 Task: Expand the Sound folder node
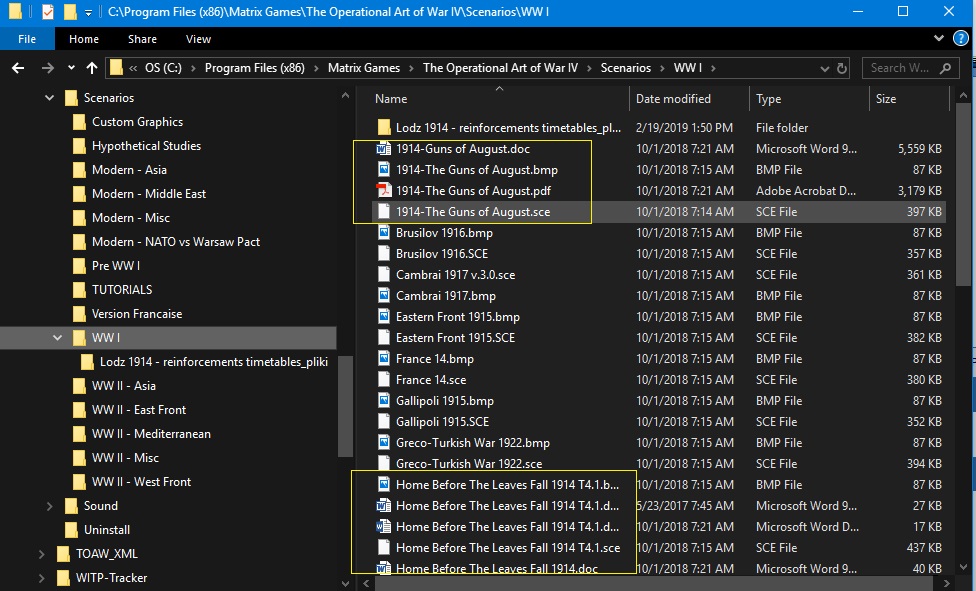pyautogui.click(x=49, y=506)
